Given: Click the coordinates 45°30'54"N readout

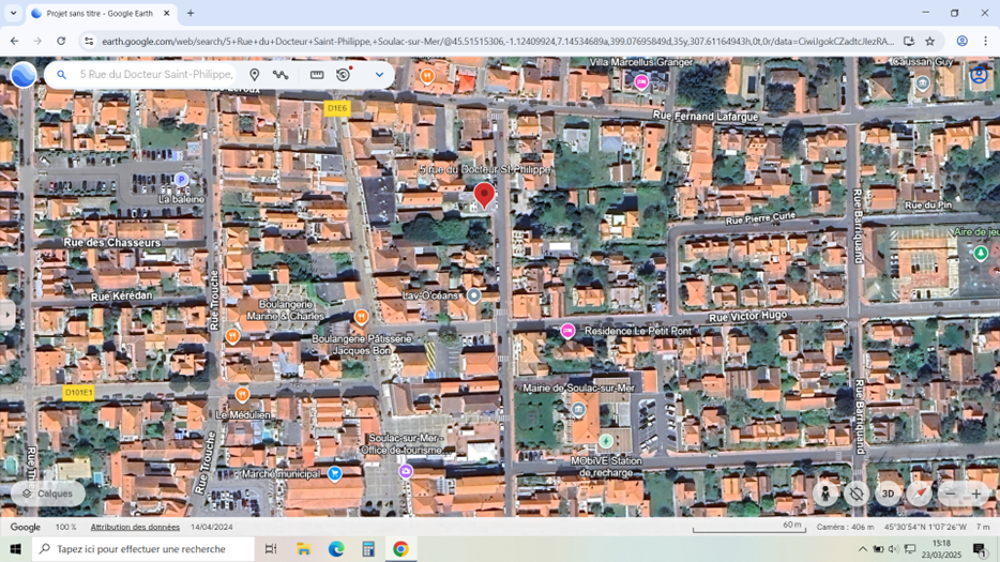Looking at the screenshot, I should (x=925, y=527).
